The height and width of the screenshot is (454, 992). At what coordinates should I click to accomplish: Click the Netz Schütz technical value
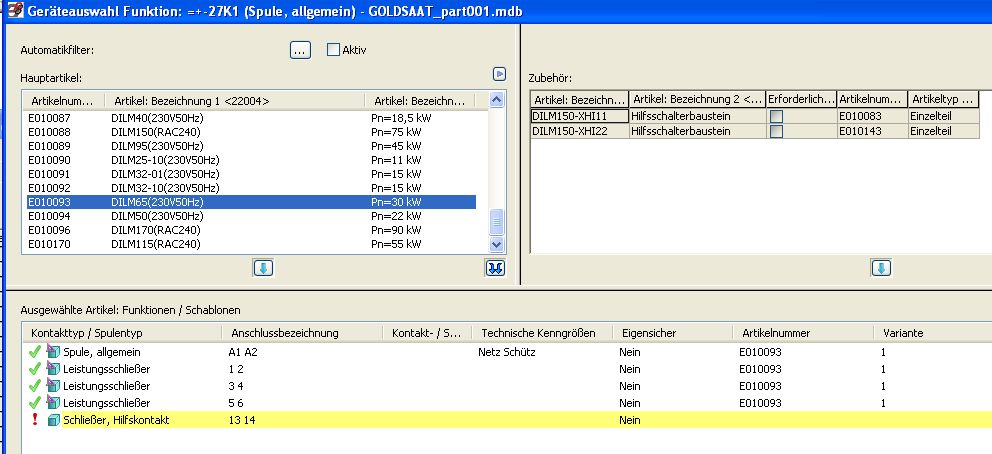pos(507,352)
